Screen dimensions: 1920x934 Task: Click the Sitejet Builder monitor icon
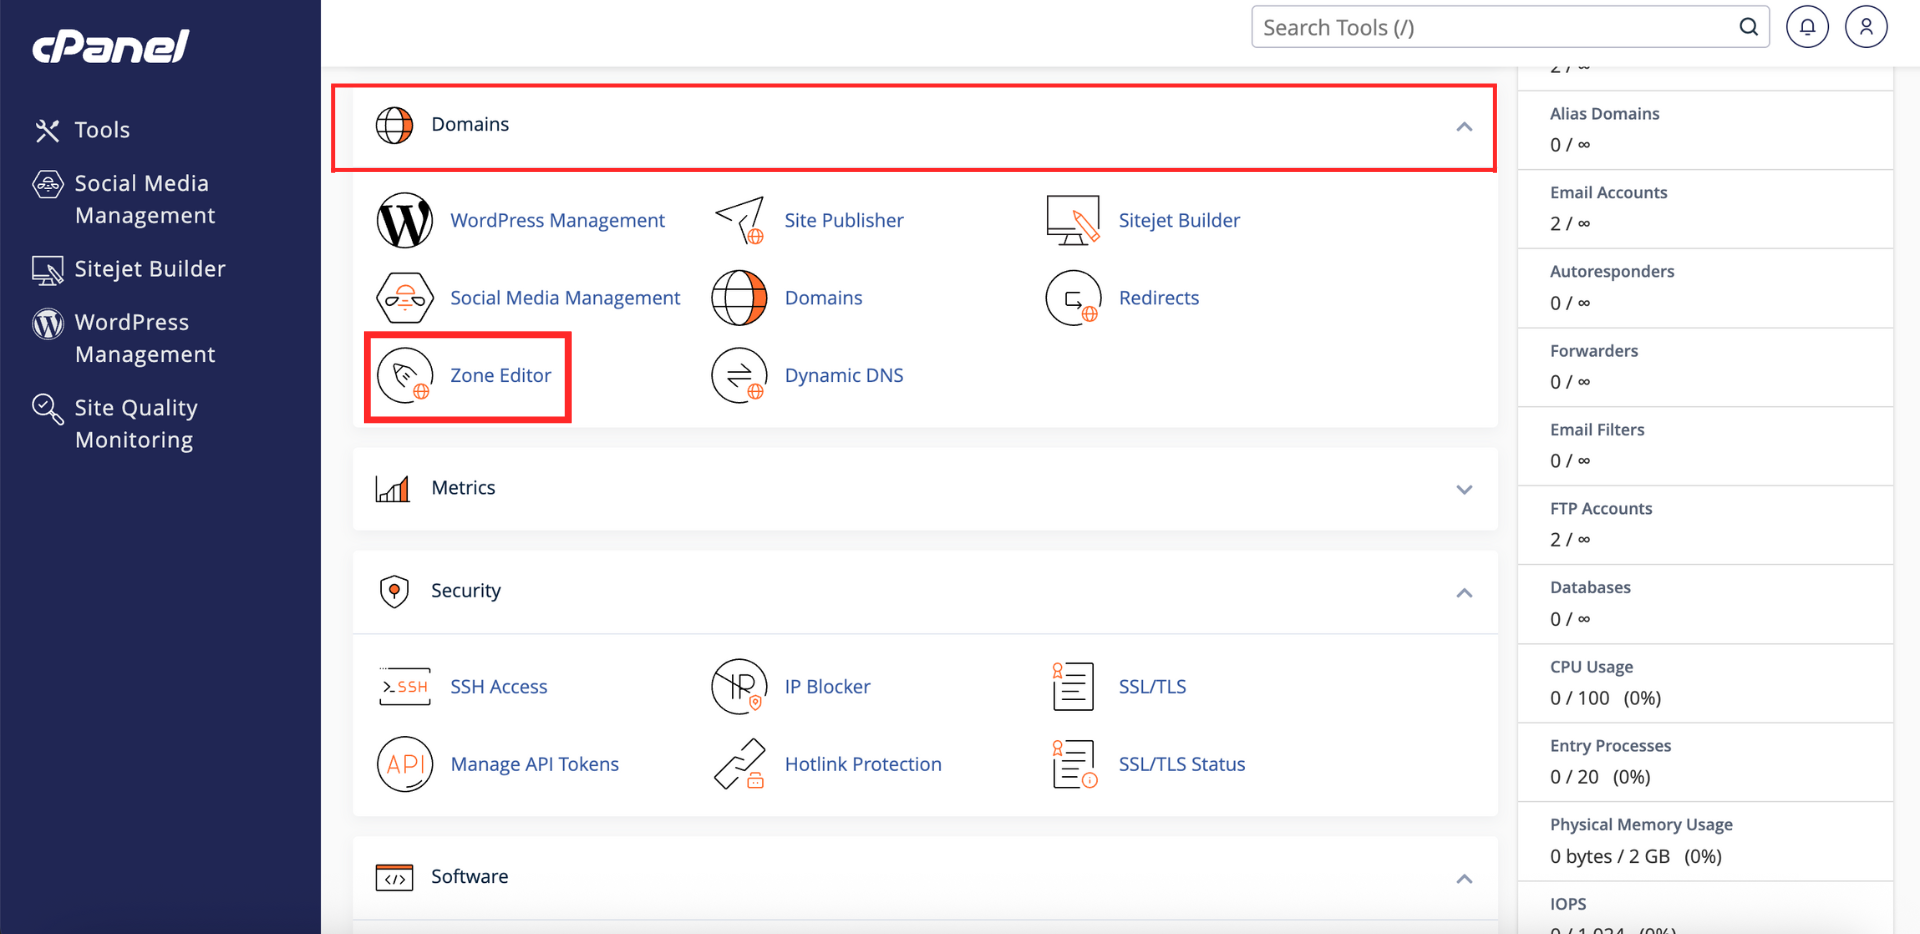[x=1073, y=220]
